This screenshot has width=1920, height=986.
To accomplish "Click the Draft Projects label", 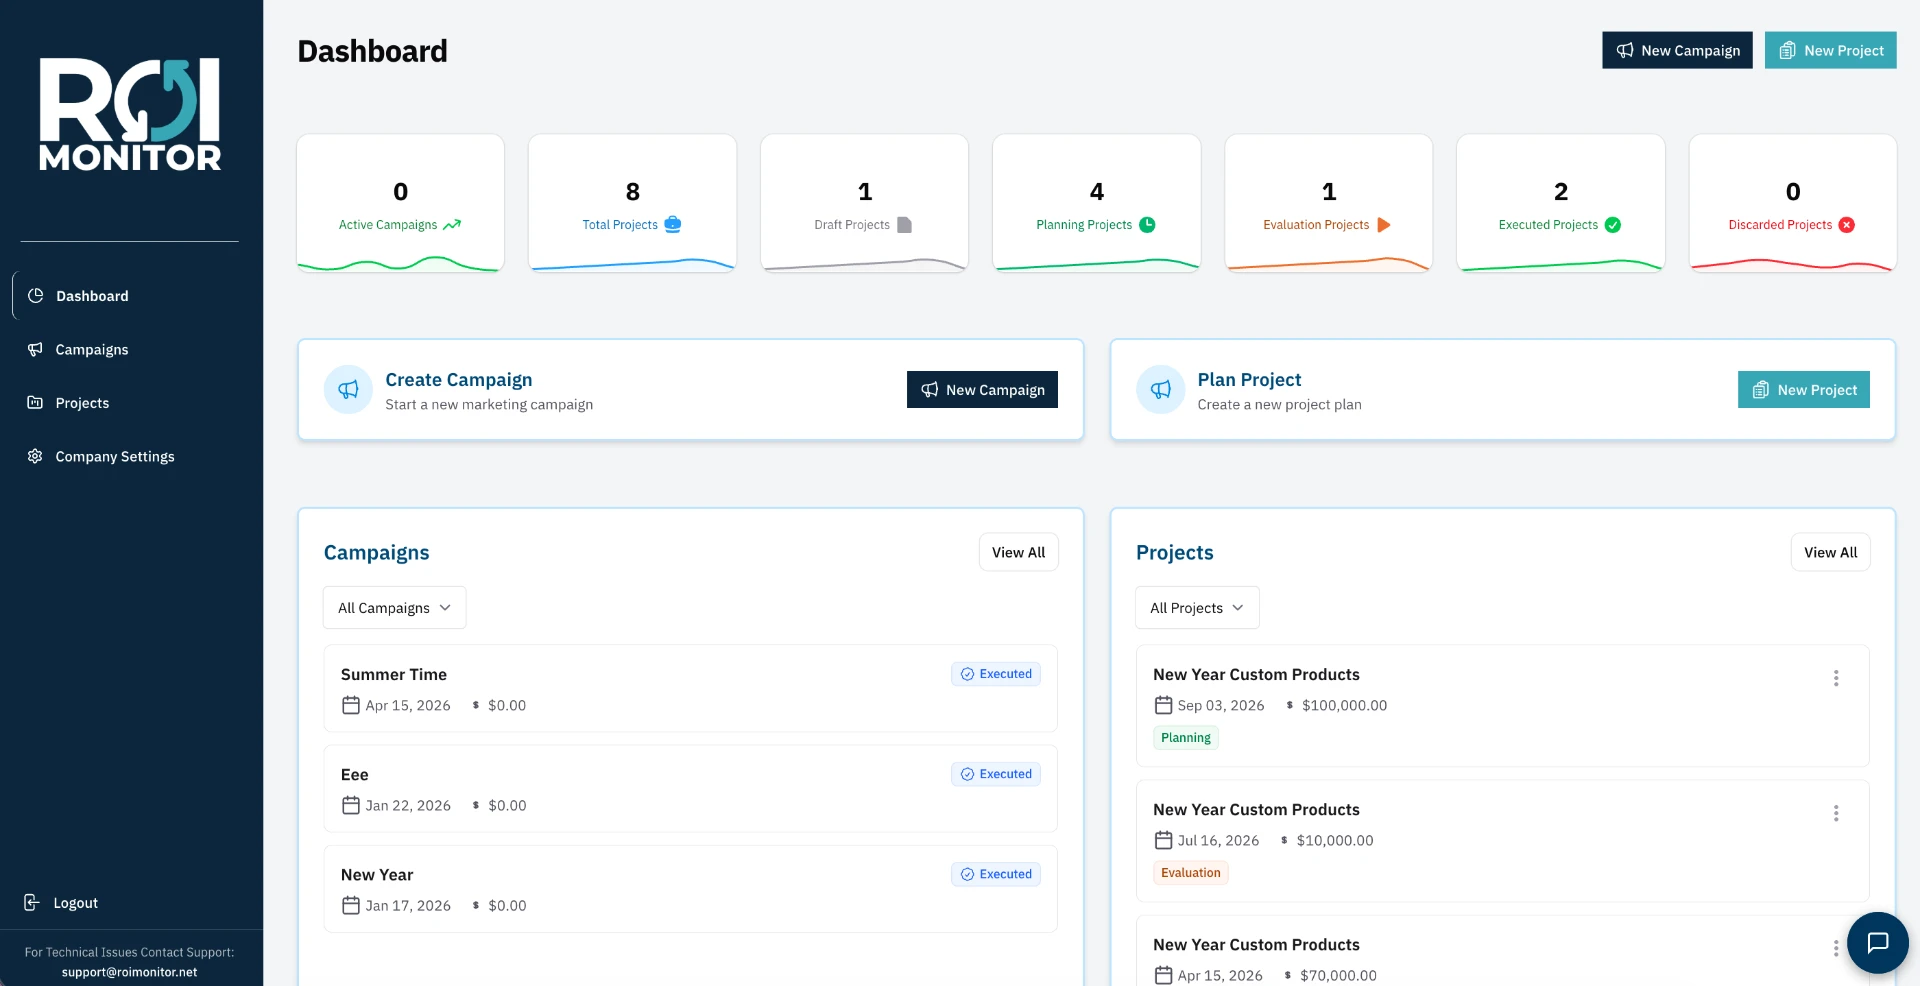I will tap(852, 225).
